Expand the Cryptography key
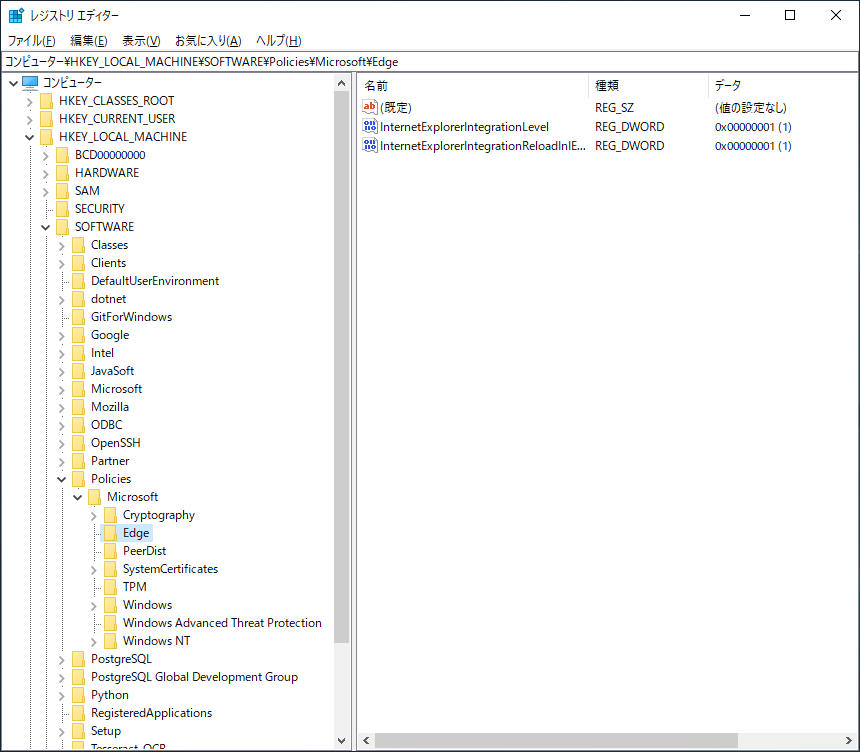This screenshot has height=752, width=860. pos(93,515)
